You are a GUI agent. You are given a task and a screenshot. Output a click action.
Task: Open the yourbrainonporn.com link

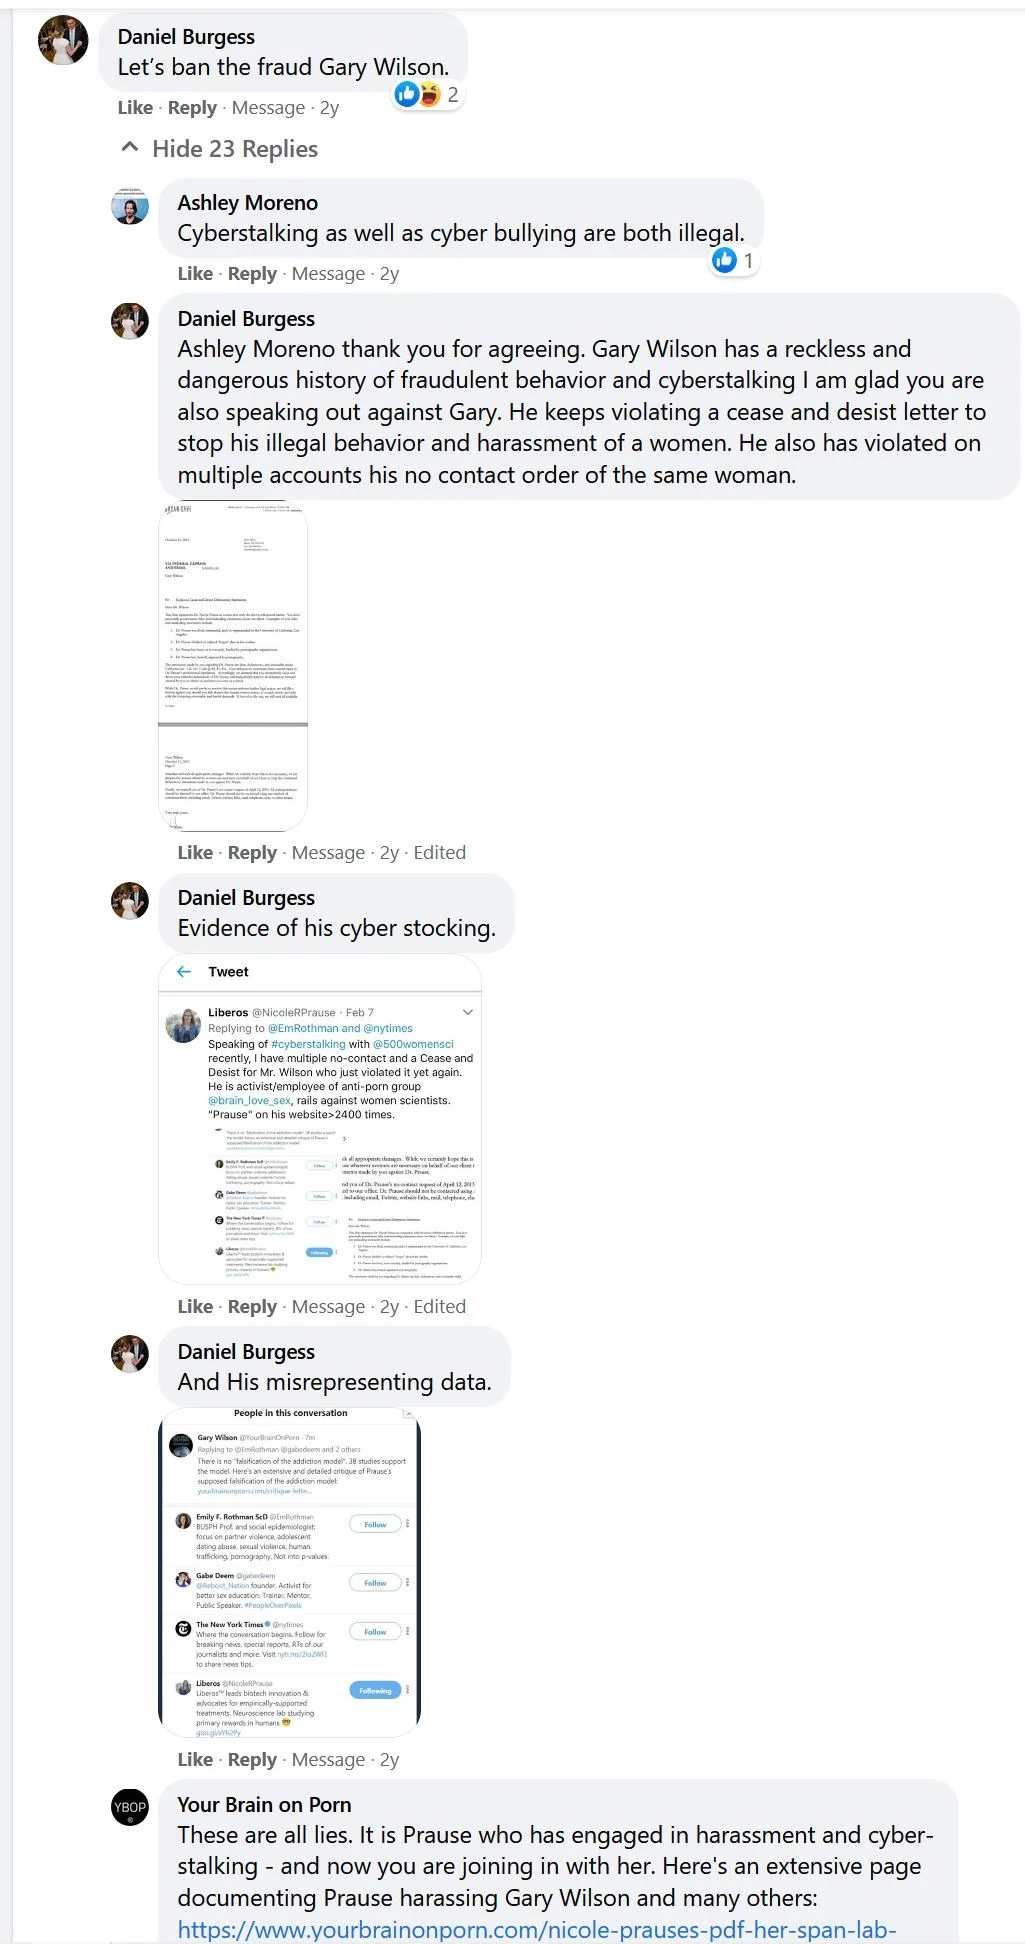pos(536,1929)
